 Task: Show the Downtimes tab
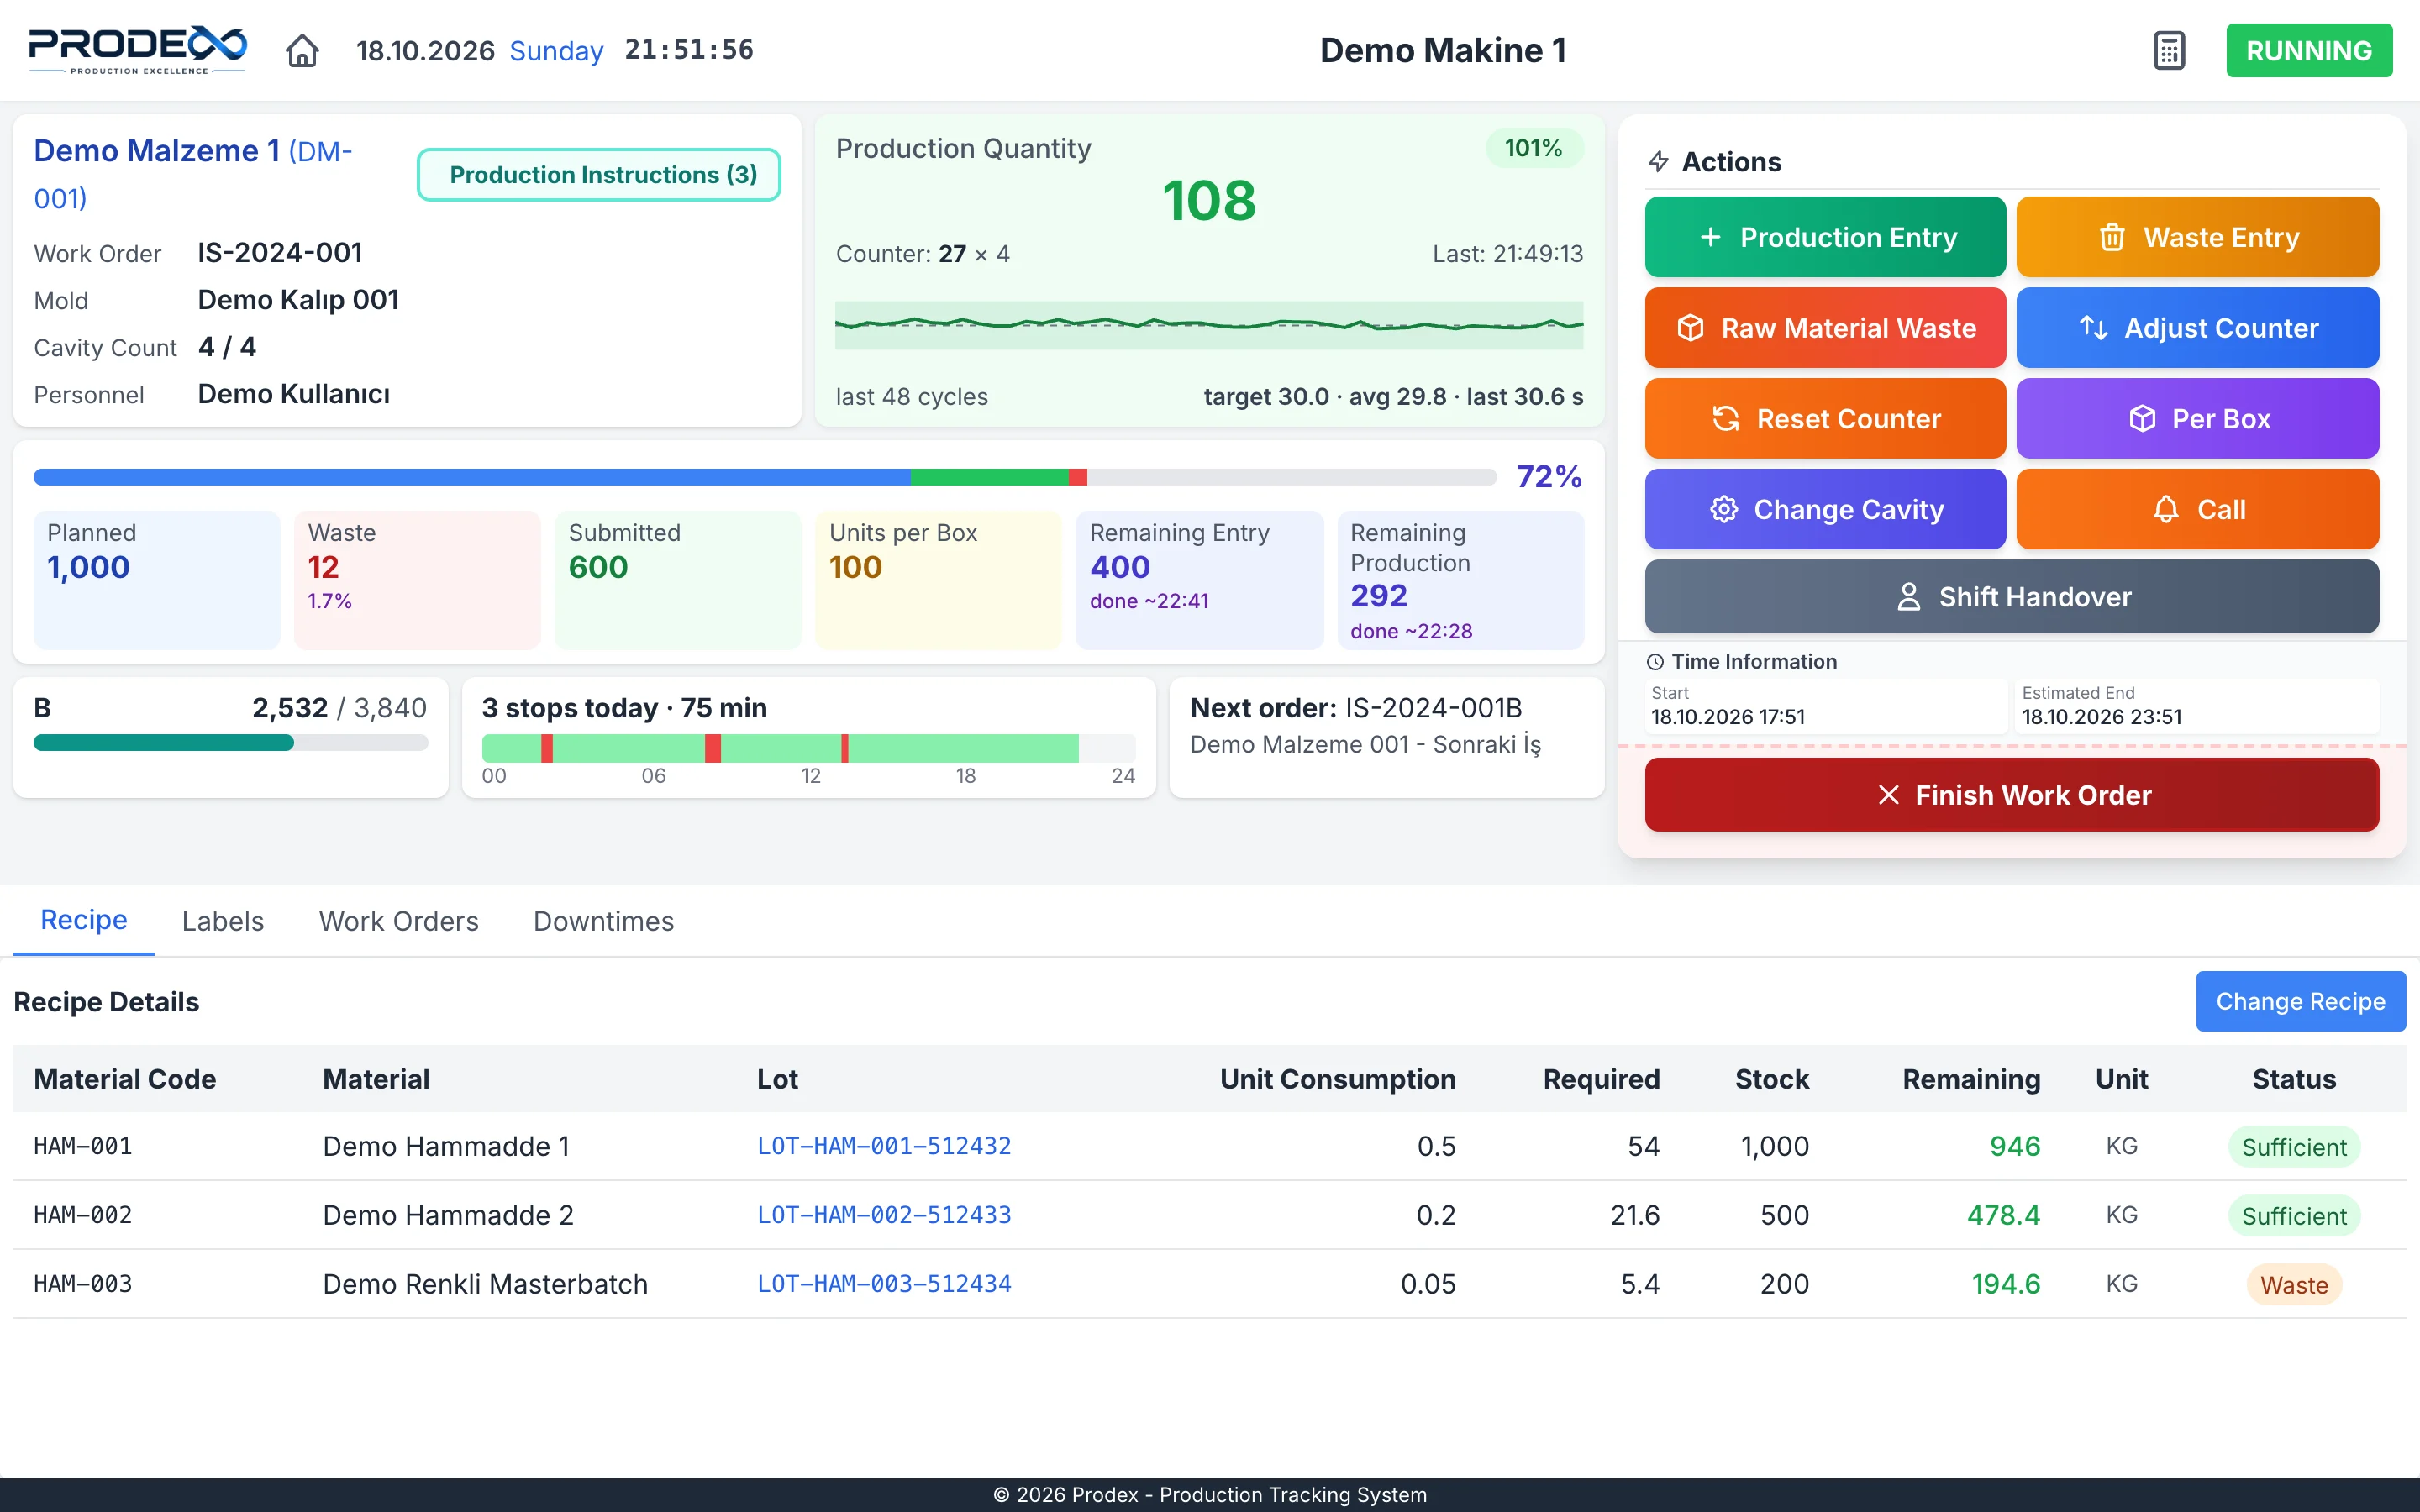604,921
